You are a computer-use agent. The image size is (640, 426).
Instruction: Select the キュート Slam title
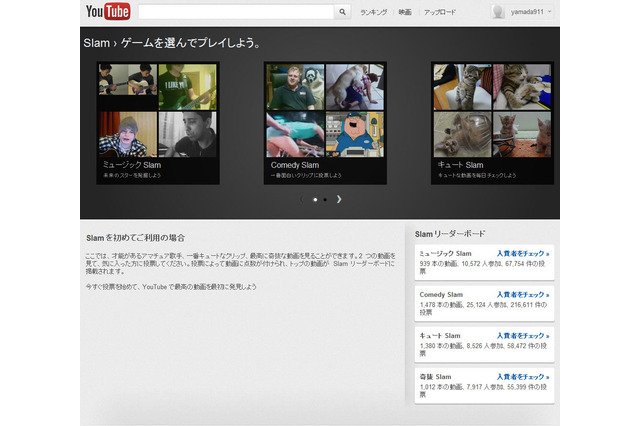pyautogui.click(x=460, y=165)
